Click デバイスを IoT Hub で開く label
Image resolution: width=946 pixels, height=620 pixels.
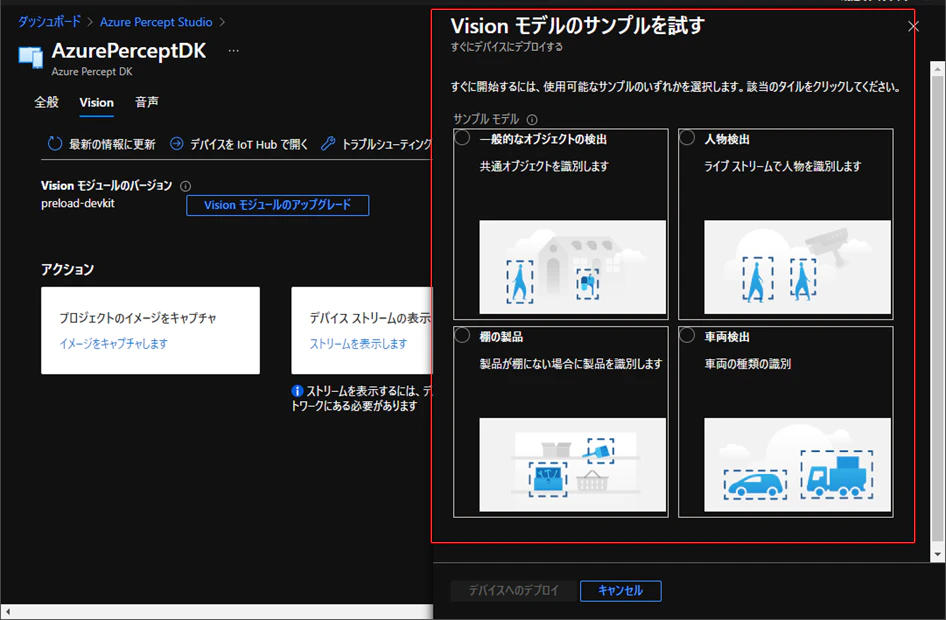click(249, 144)
